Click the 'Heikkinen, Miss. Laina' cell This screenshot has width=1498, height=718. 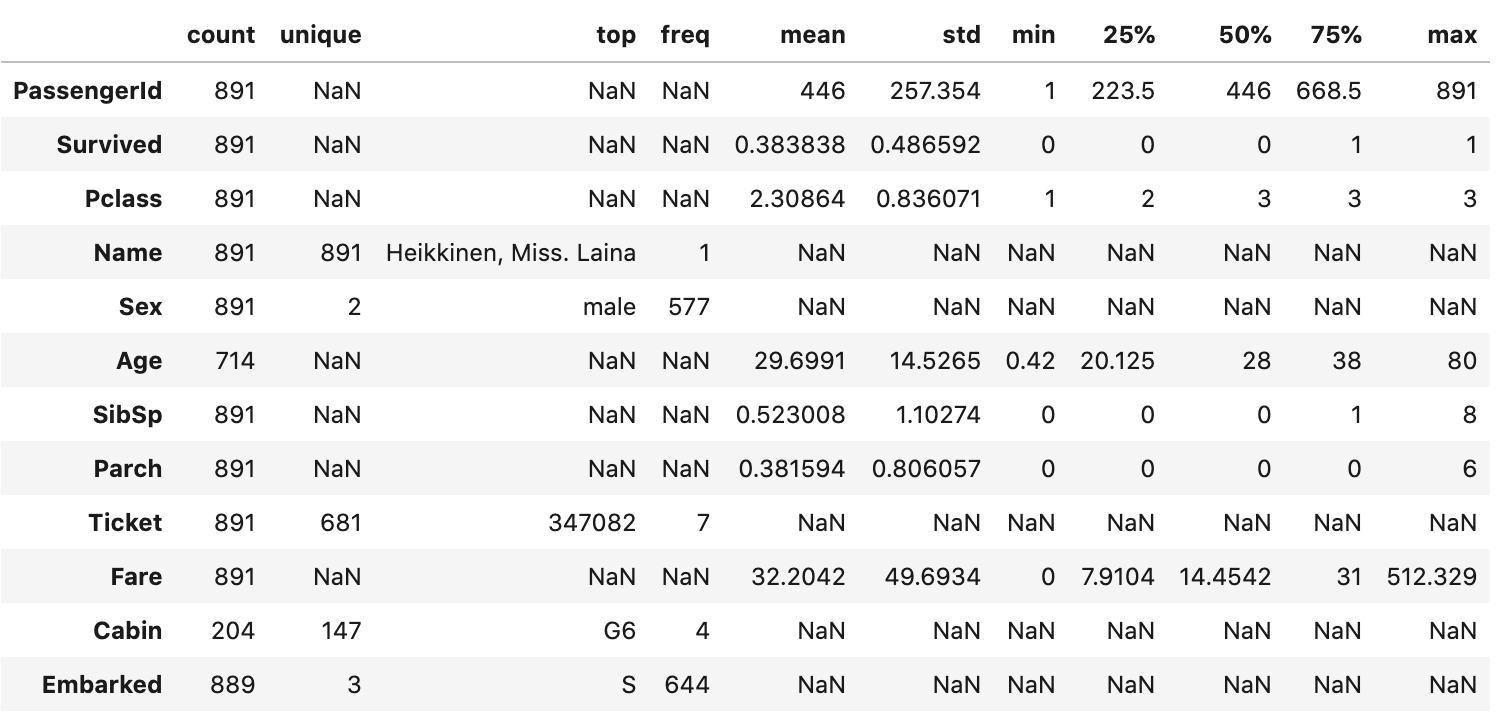click(x=511, y=253)
